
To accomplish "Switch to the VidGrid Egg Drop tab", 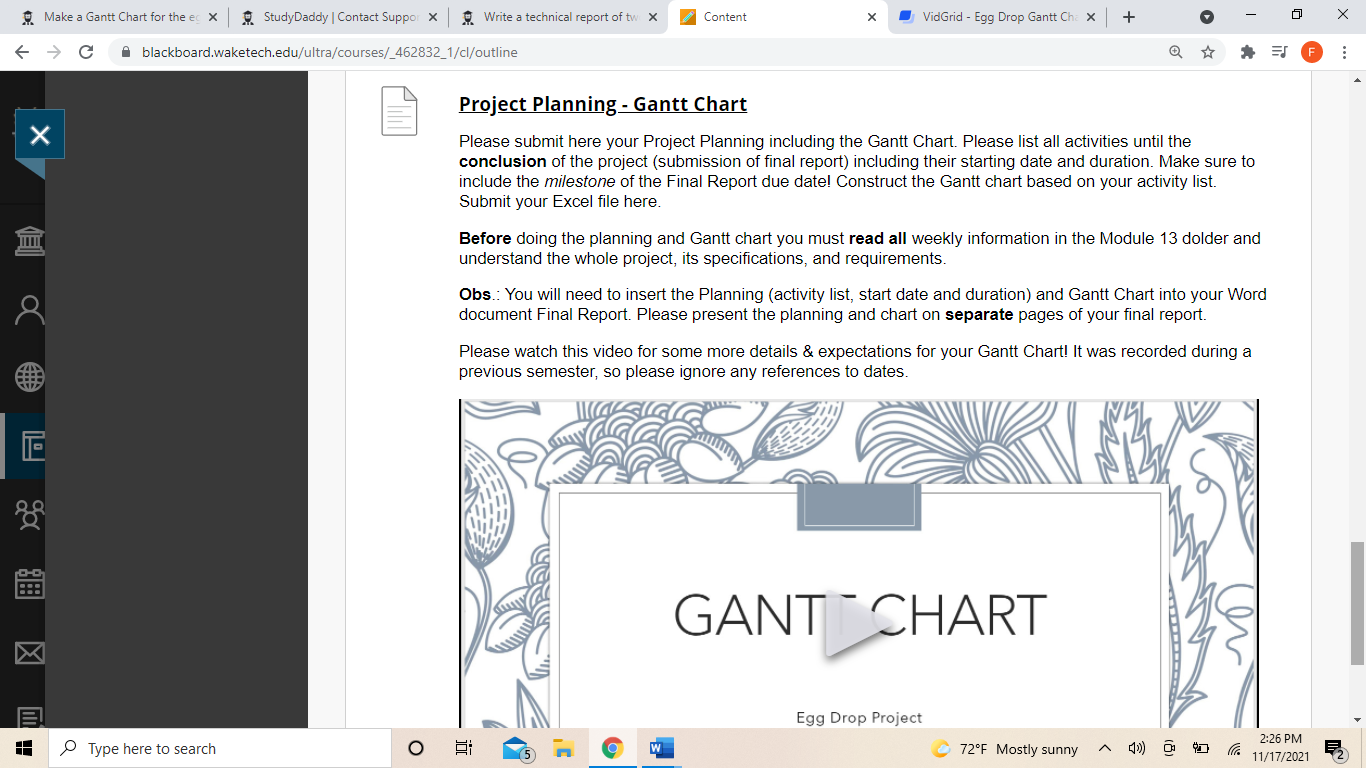I will [990, 16].
